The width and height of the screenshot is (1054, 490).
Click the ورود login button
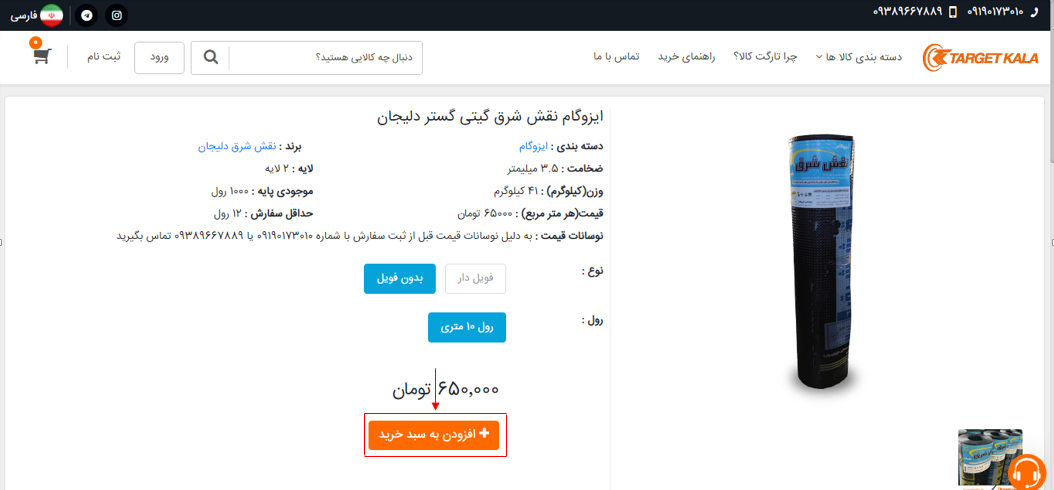click(159, 58)
